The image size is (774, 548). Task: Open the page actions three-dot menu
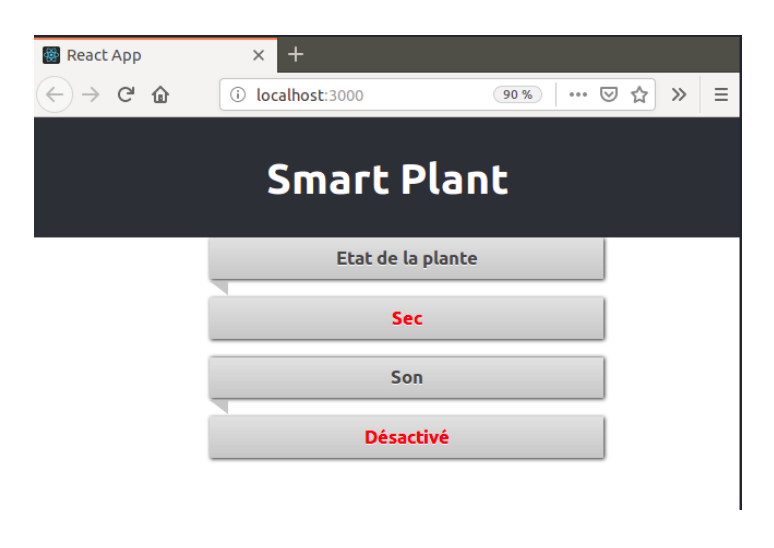[578, 95]
